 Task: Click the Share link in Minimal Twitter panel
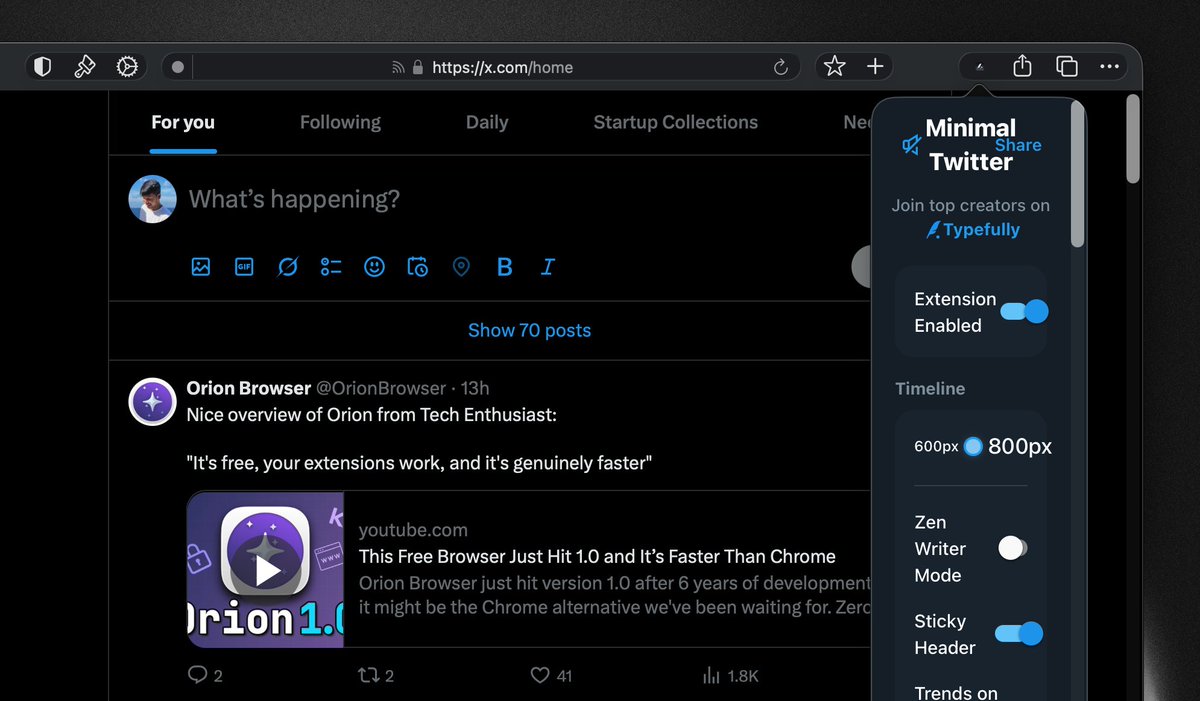click(1018, 145)
